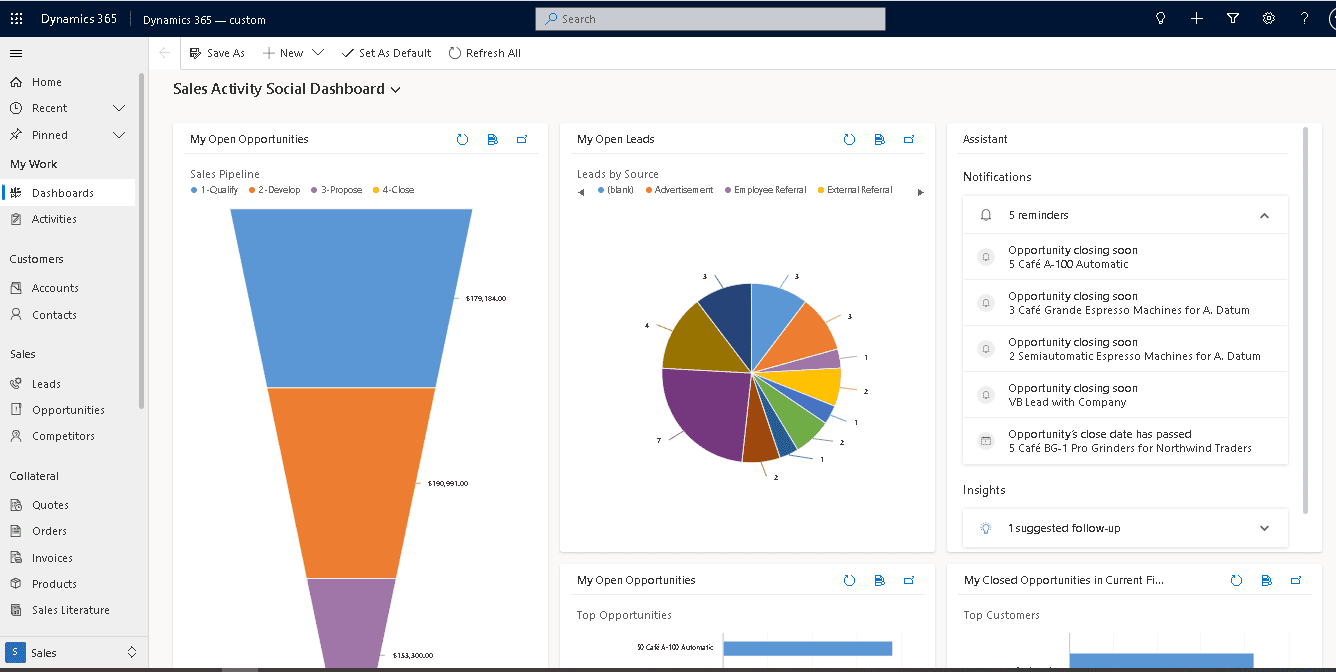Collapse the site map with the hamburger icon

[x=16, y=54]
